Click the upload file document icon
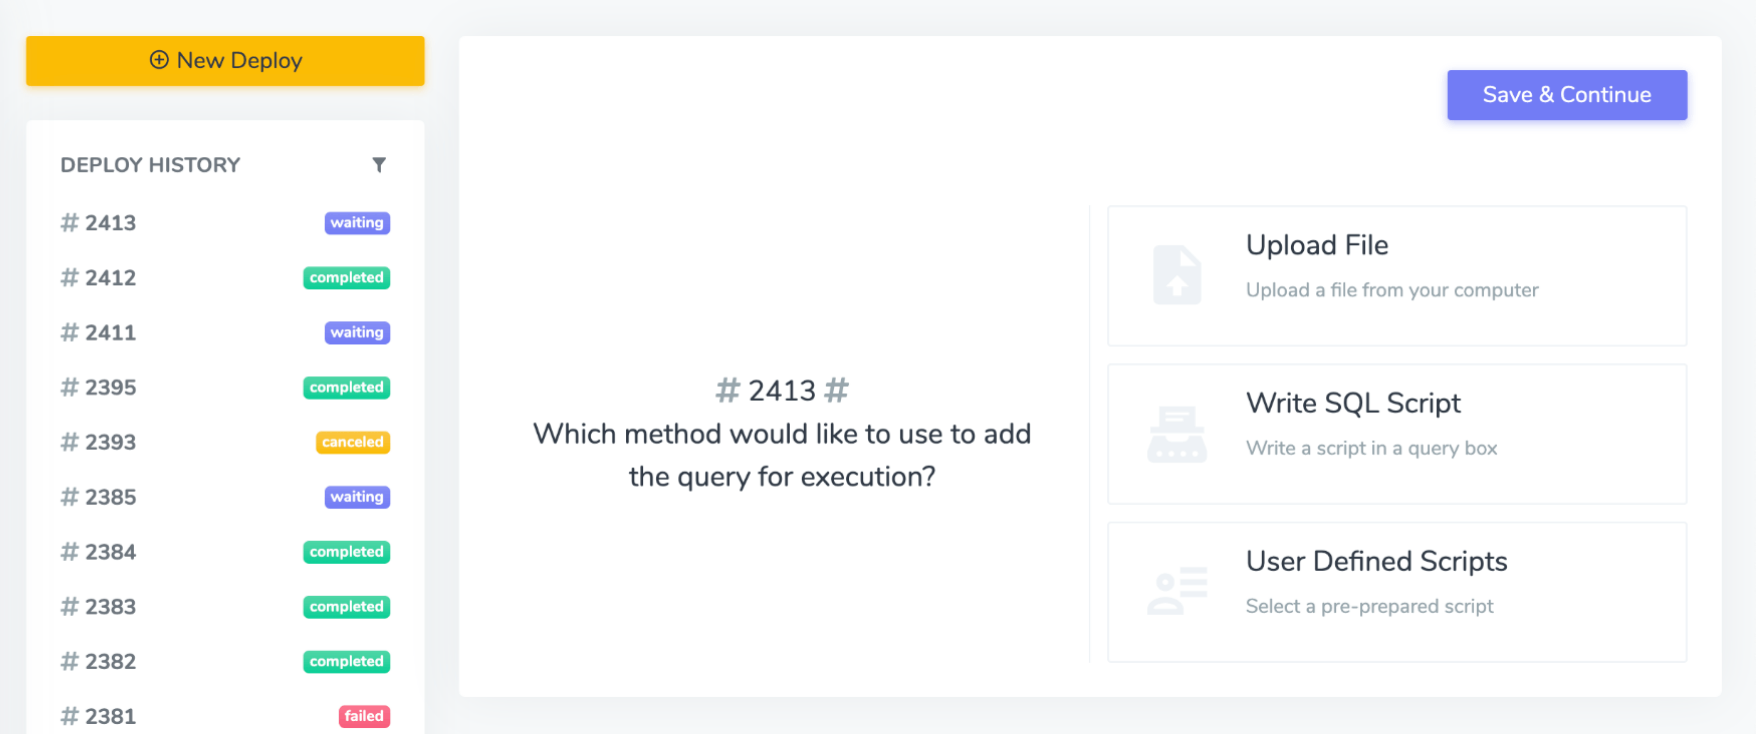 [1177, 274]
